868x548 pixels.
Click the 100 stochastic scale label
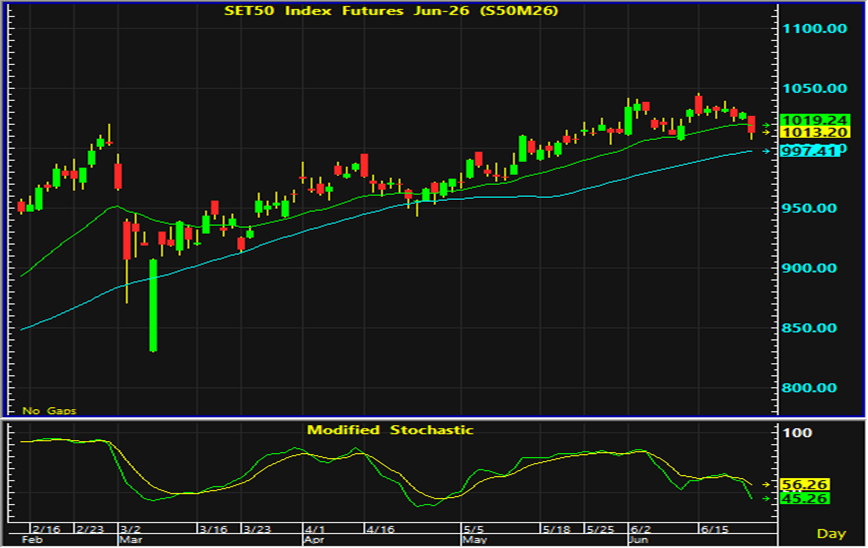(x=797, y=433)
